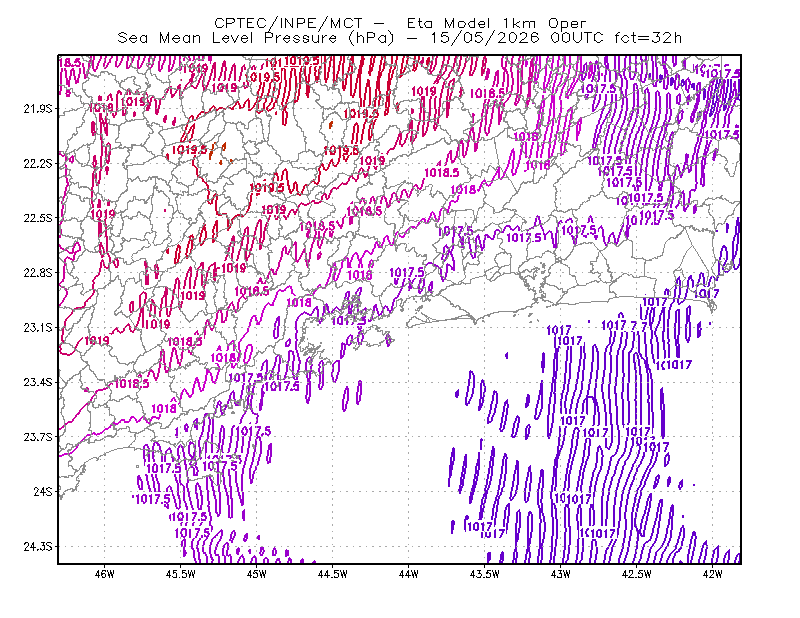Select the 42.5W longitude label
Image resolution: width=800 pixels, height=618 pixels.
[x=637, y=574]
